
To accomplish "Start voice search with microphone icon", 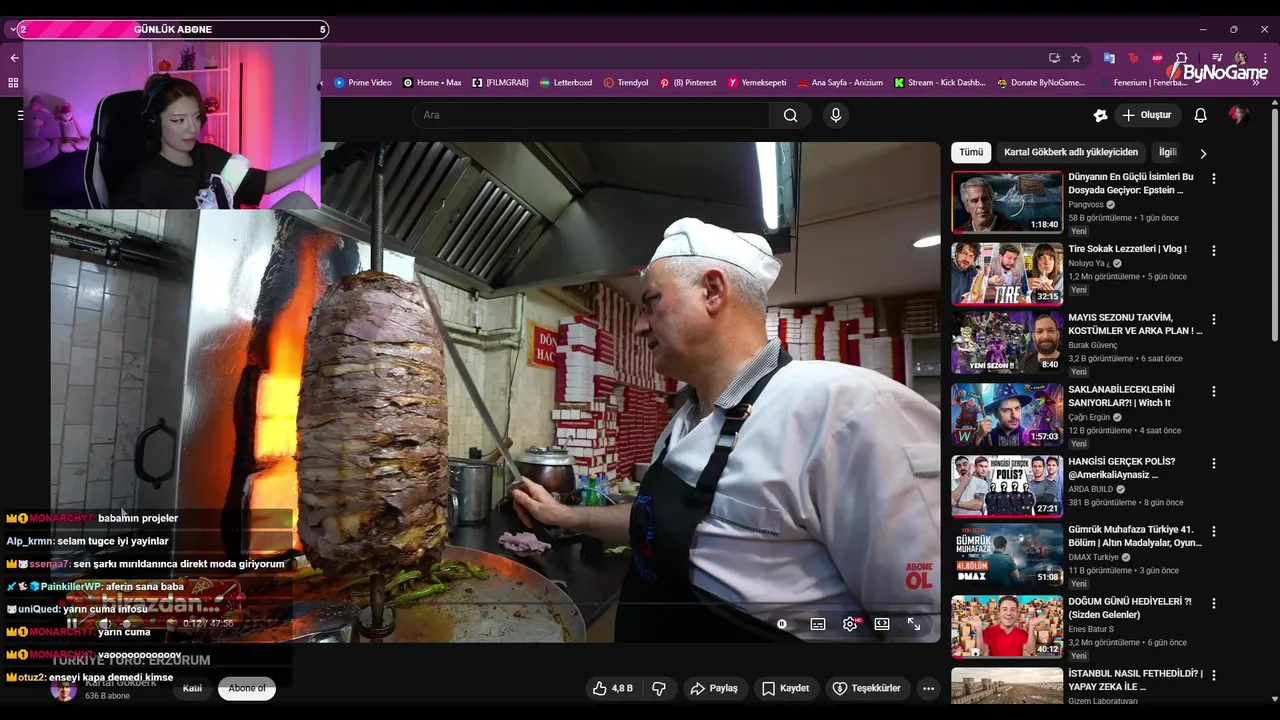I will coord(836,115).
